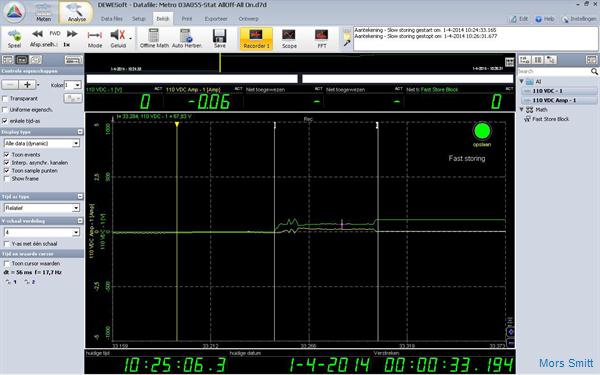Open the playback Mode selector
Image resolution: width=600 pixels, height=375 pixels.
[95, 39]
